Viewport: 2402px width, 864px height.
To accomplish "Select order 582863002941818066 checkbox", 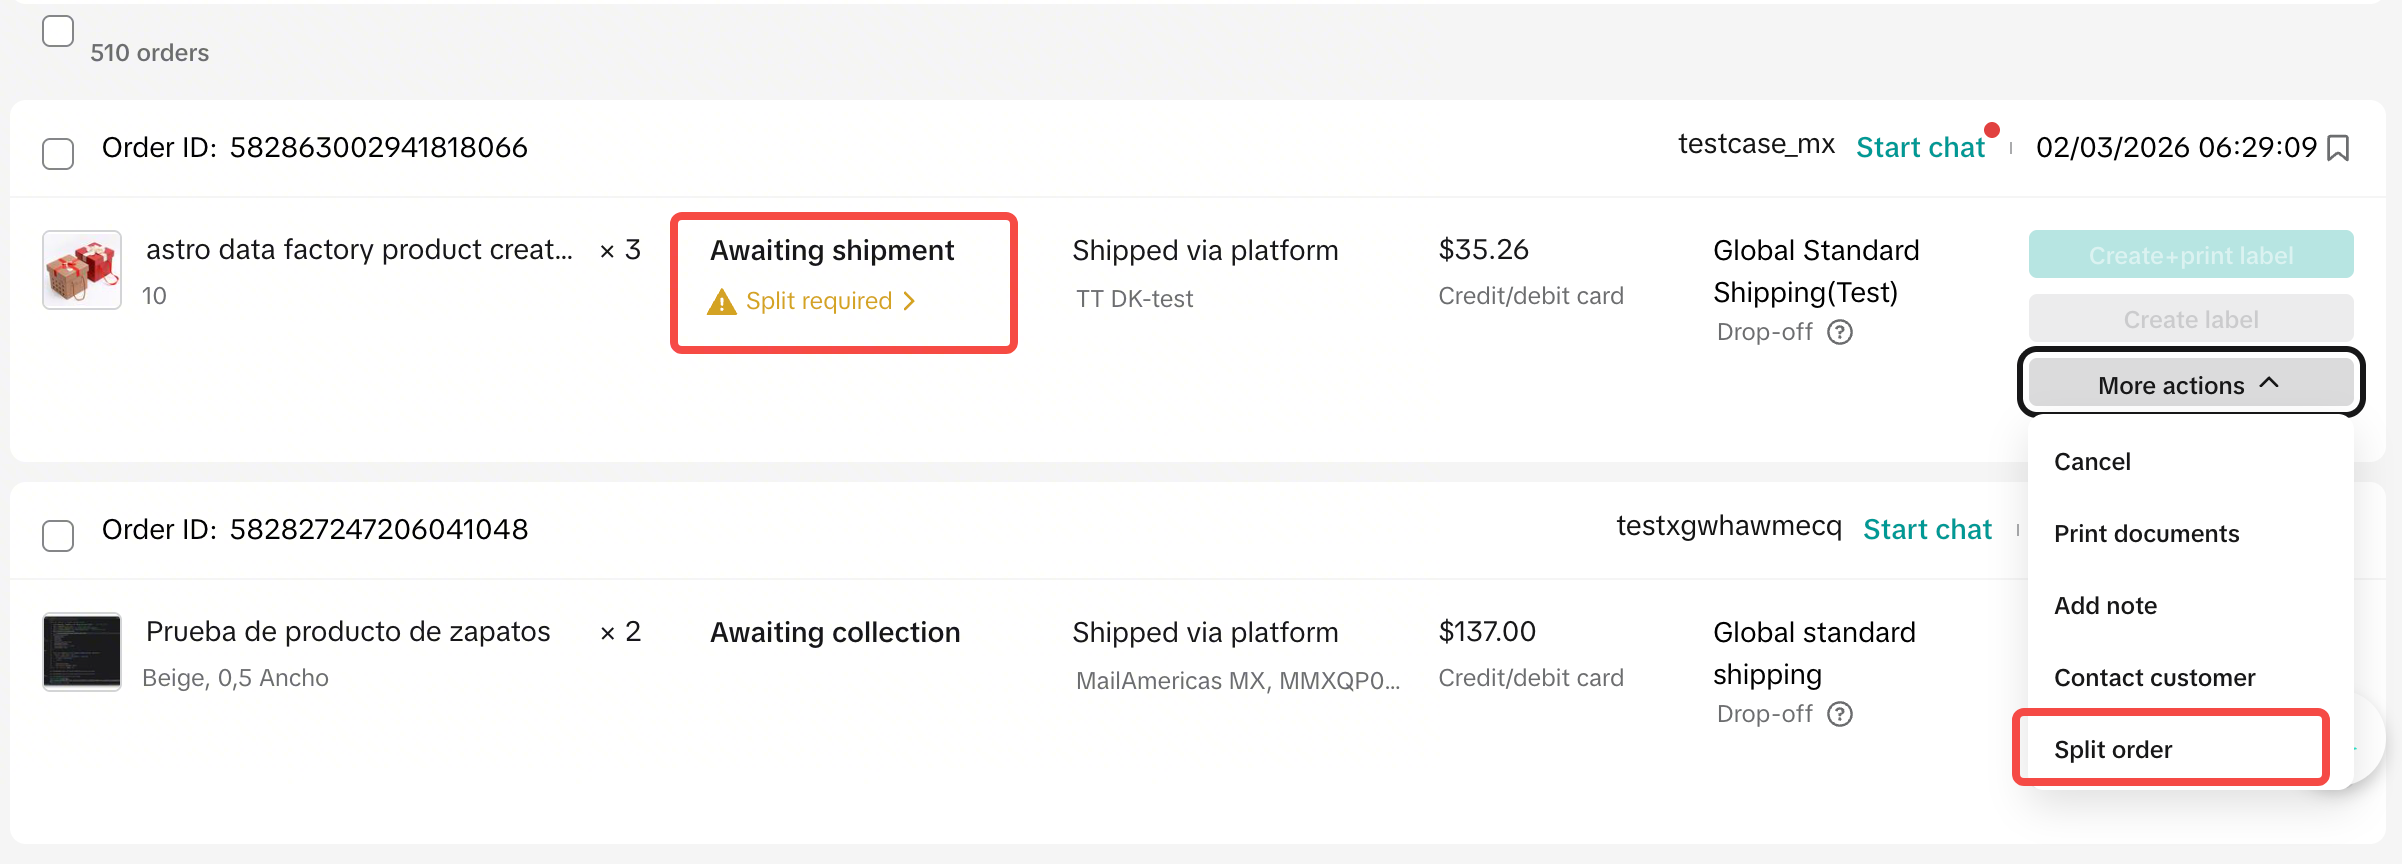I will coord(58,154).
